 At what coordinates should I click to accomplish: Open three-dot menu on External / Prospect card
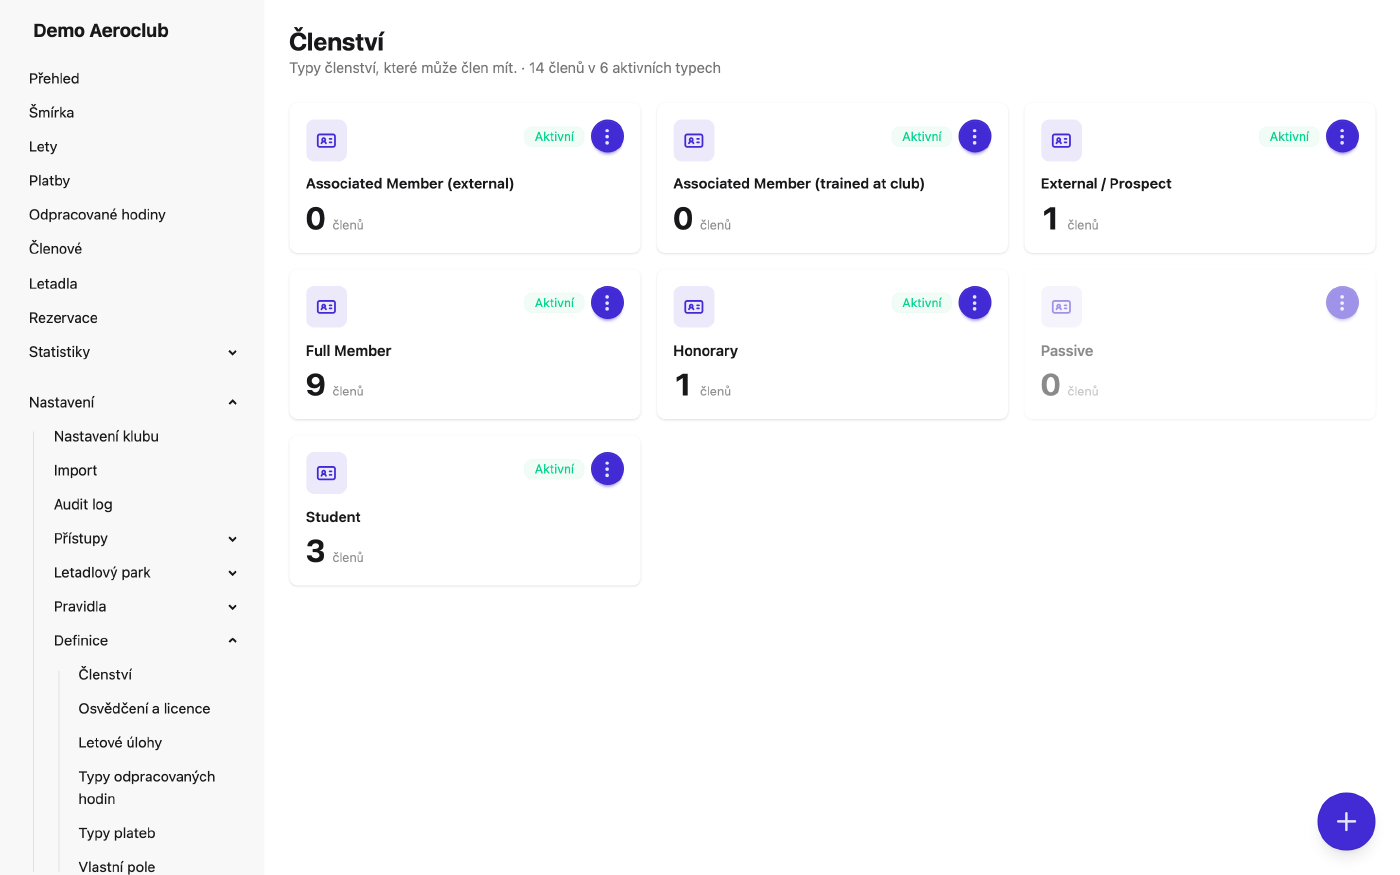click(x=1342, y=136)
